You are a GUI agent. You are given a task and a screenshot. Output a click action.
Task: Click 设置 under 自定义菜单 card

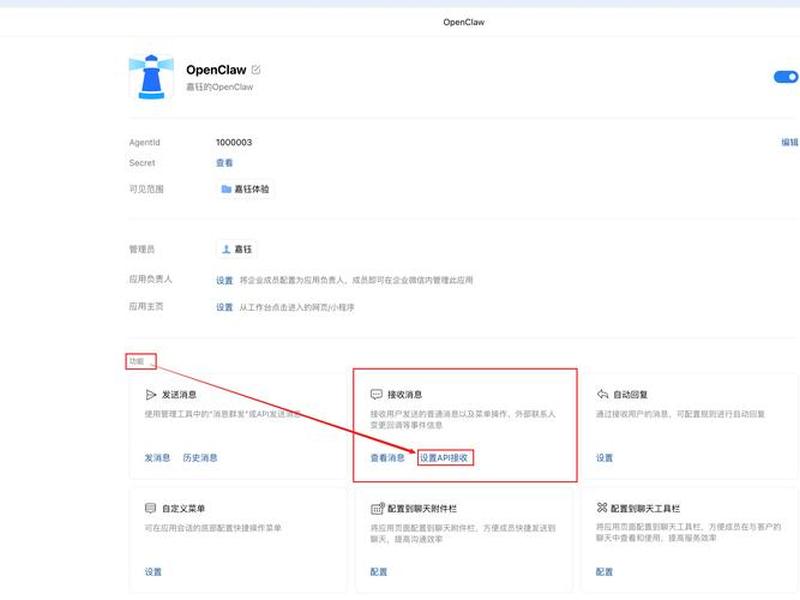(x=153, y=571)
